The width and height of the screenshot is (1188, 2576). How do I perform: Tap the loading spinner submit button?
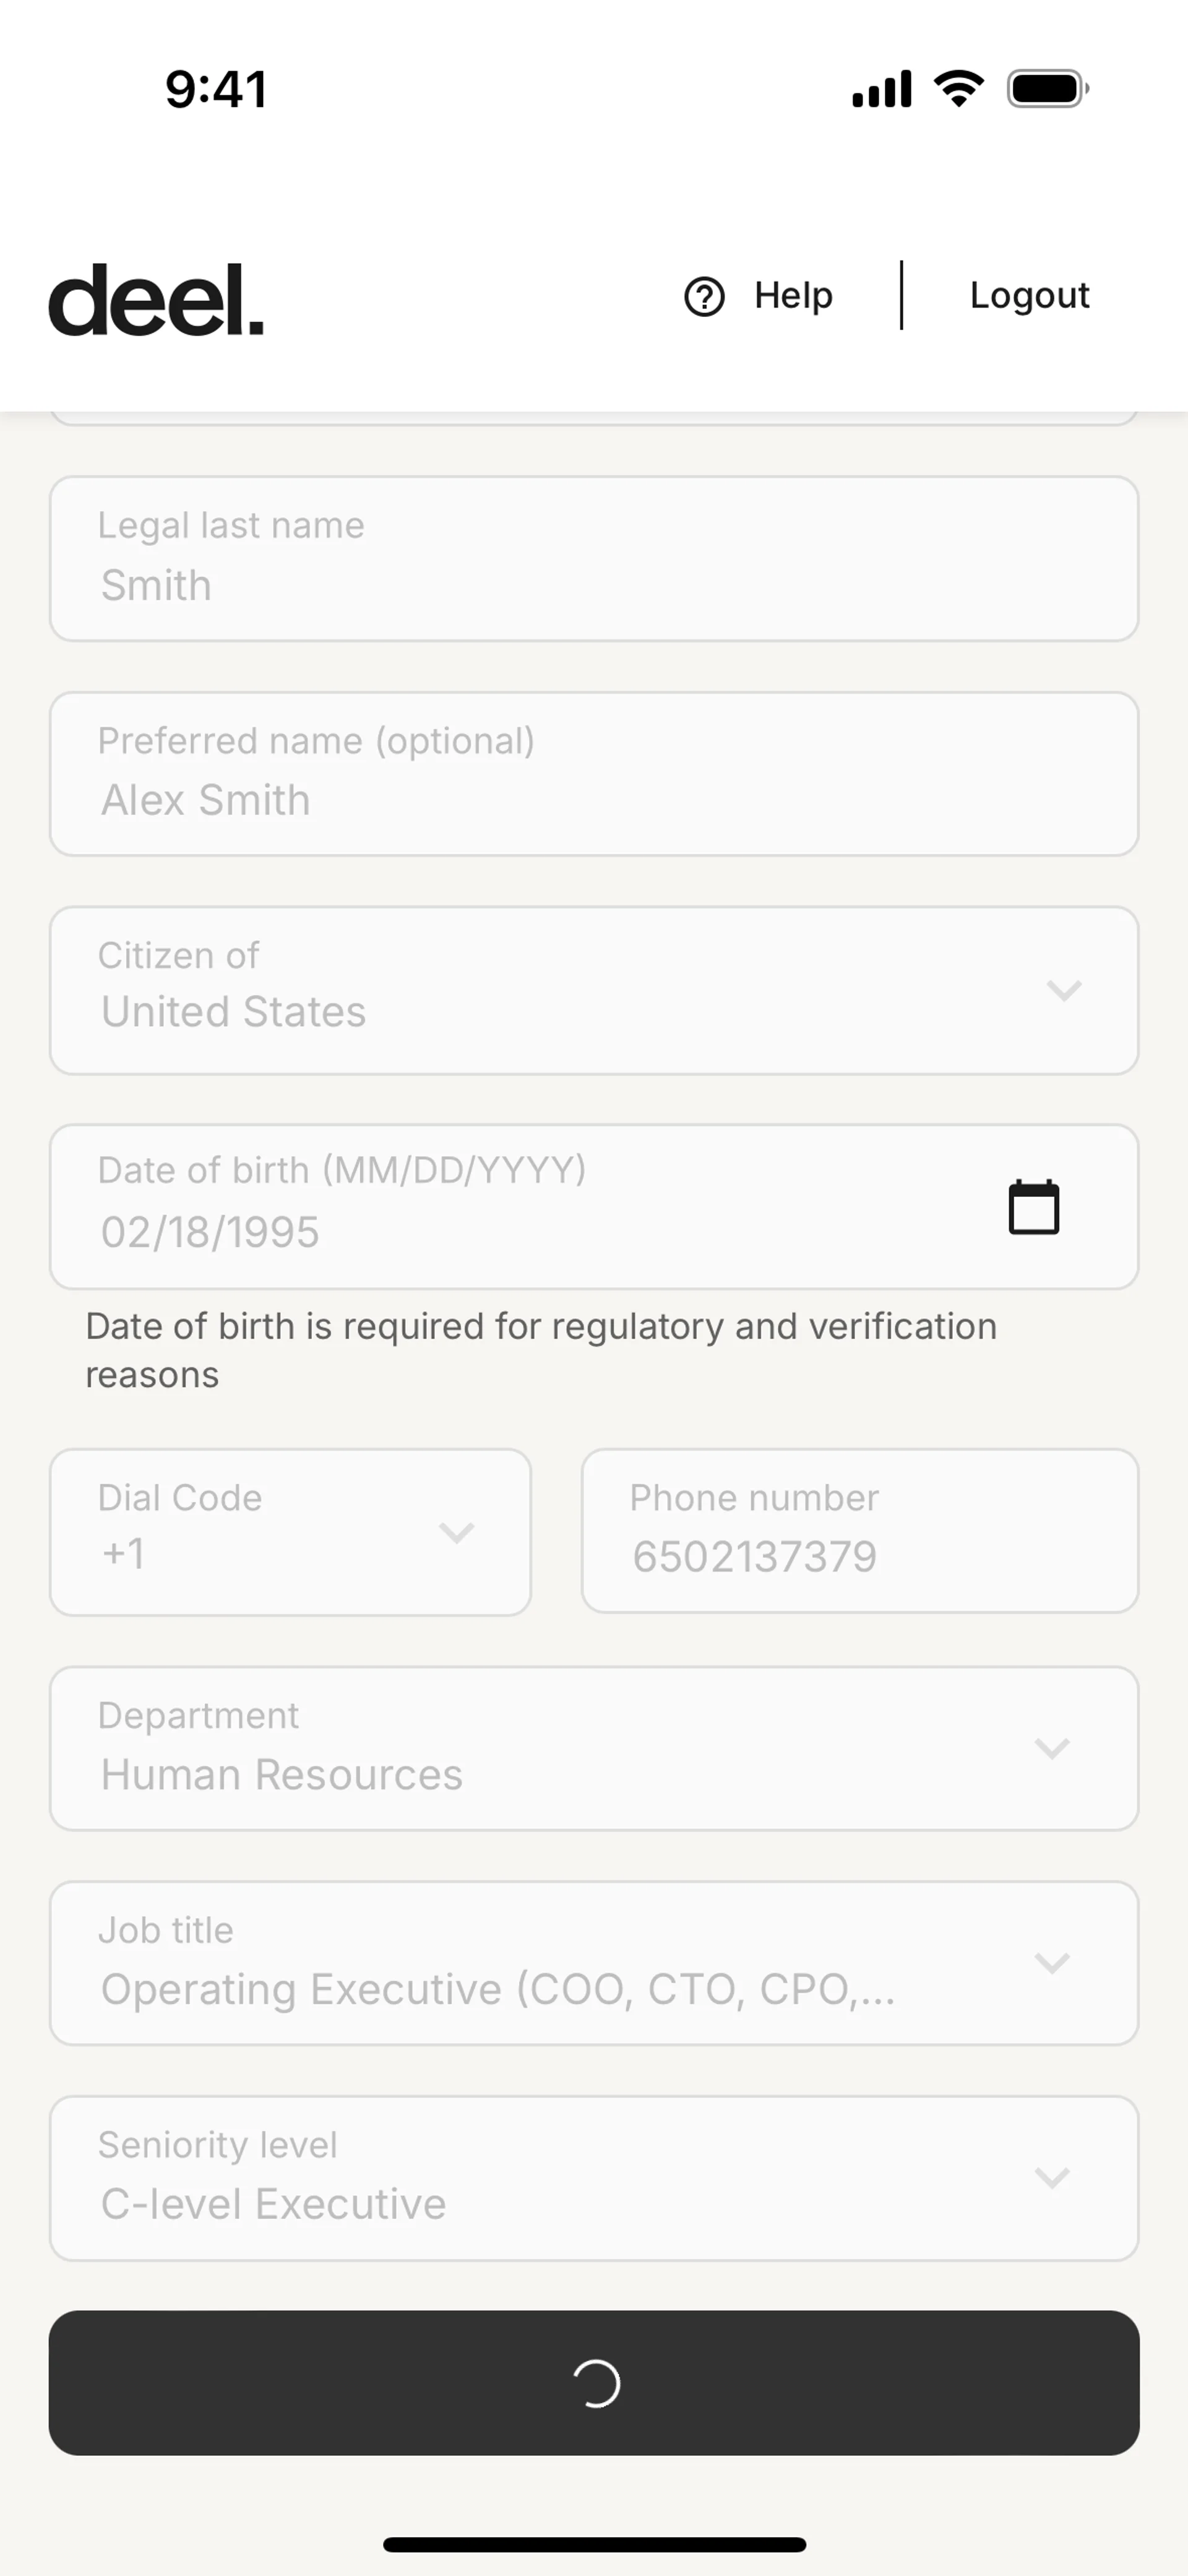coord(594,2382)
